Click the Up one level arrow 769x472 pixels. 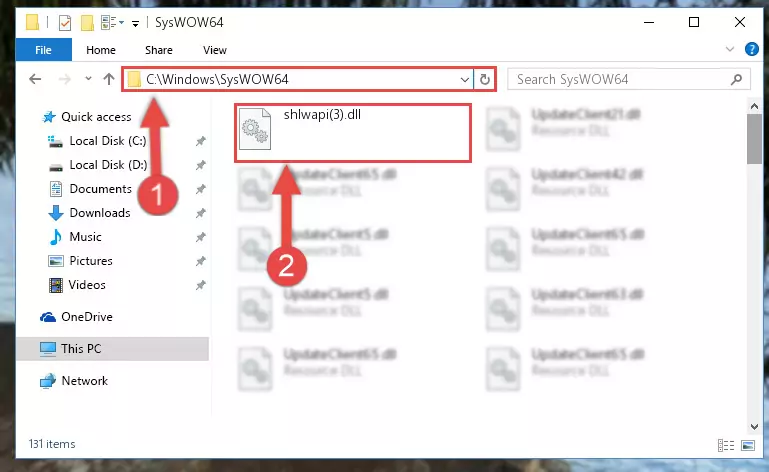(x=109, y=79)
